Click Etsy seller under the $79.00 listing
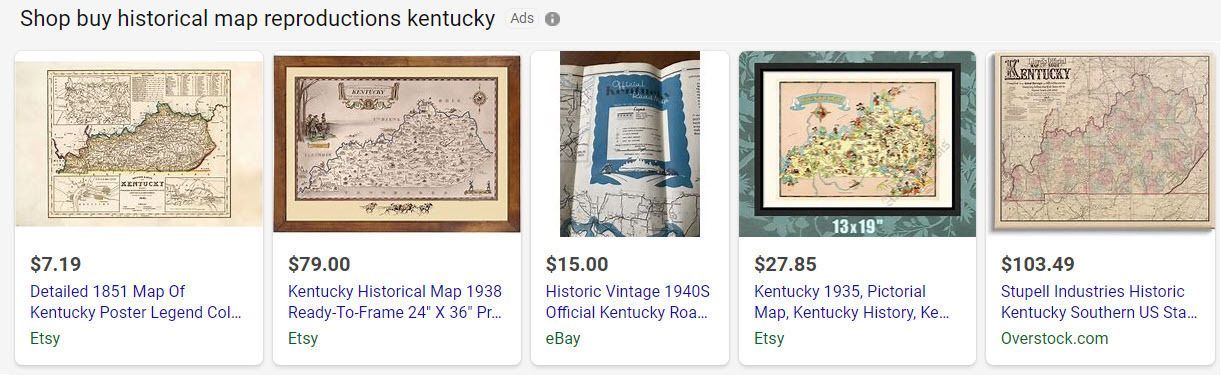1221x375 pixels. pyautogui.click(x=303, y=339)
